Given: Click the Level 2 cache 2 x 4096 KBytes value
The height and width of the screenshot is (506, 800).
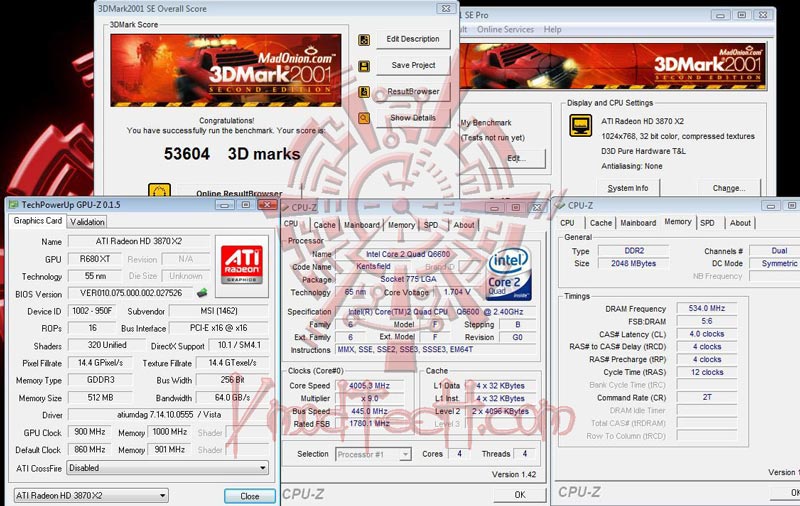Looking at the screenshot, I should coord(500,411).
